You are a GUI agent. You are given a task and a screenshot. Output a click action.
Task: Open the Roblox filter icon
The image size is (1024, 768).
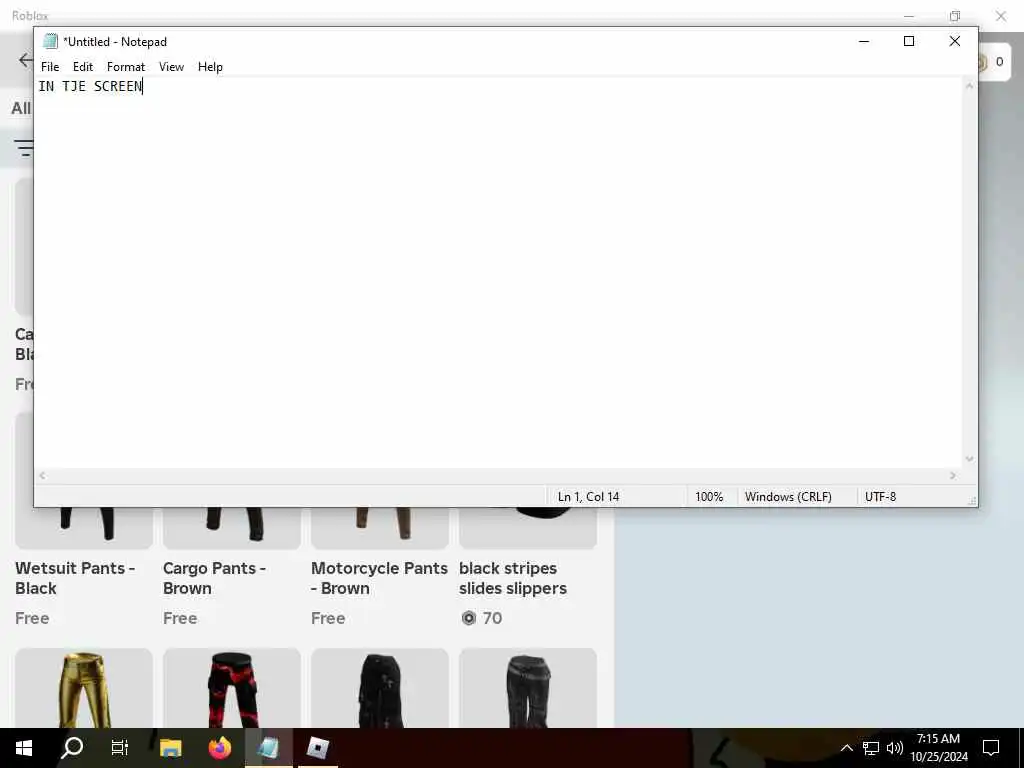click(x=24, y=148)
